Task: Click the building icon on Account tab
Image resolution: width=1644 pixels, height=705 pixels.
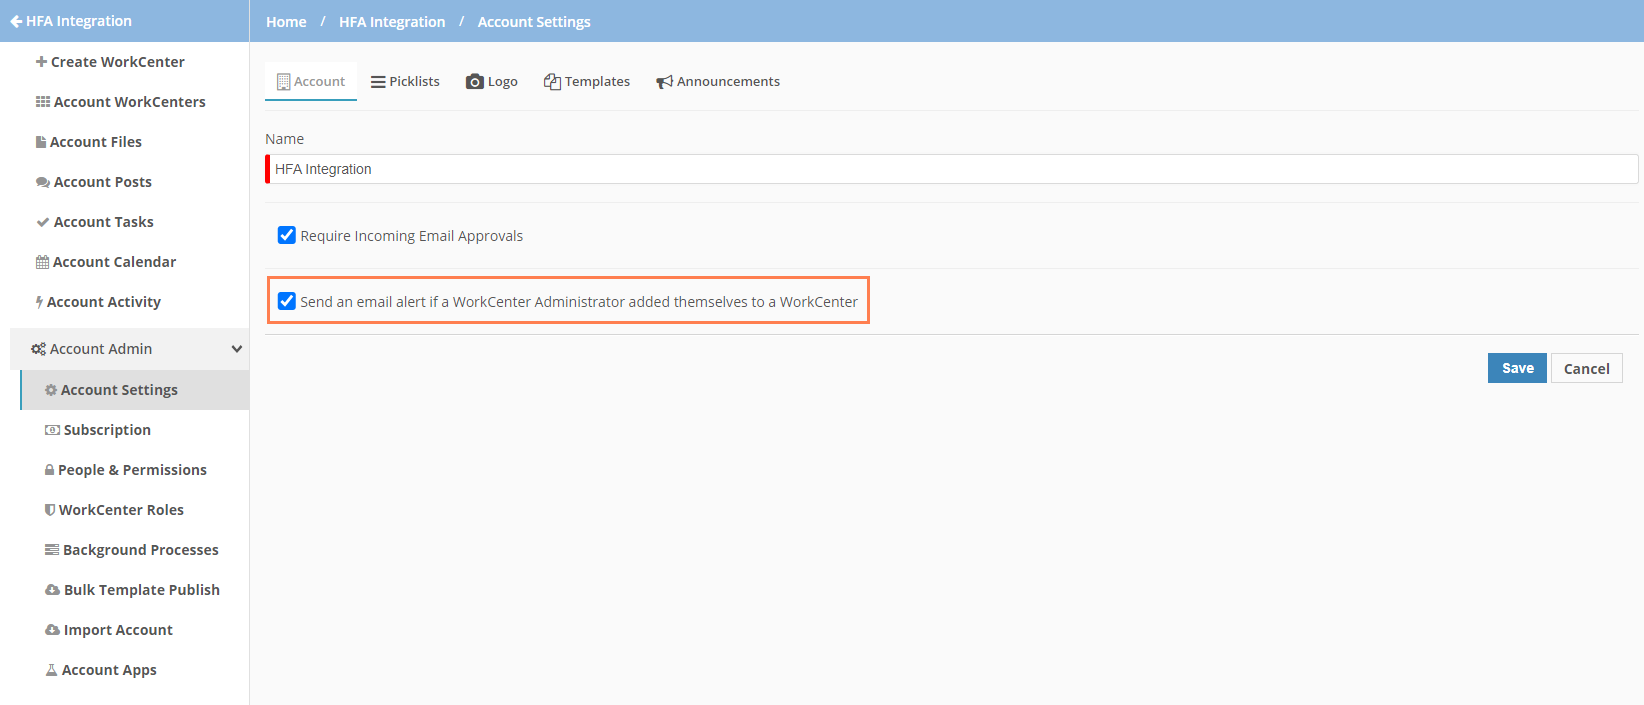Action: click(283, 82)
